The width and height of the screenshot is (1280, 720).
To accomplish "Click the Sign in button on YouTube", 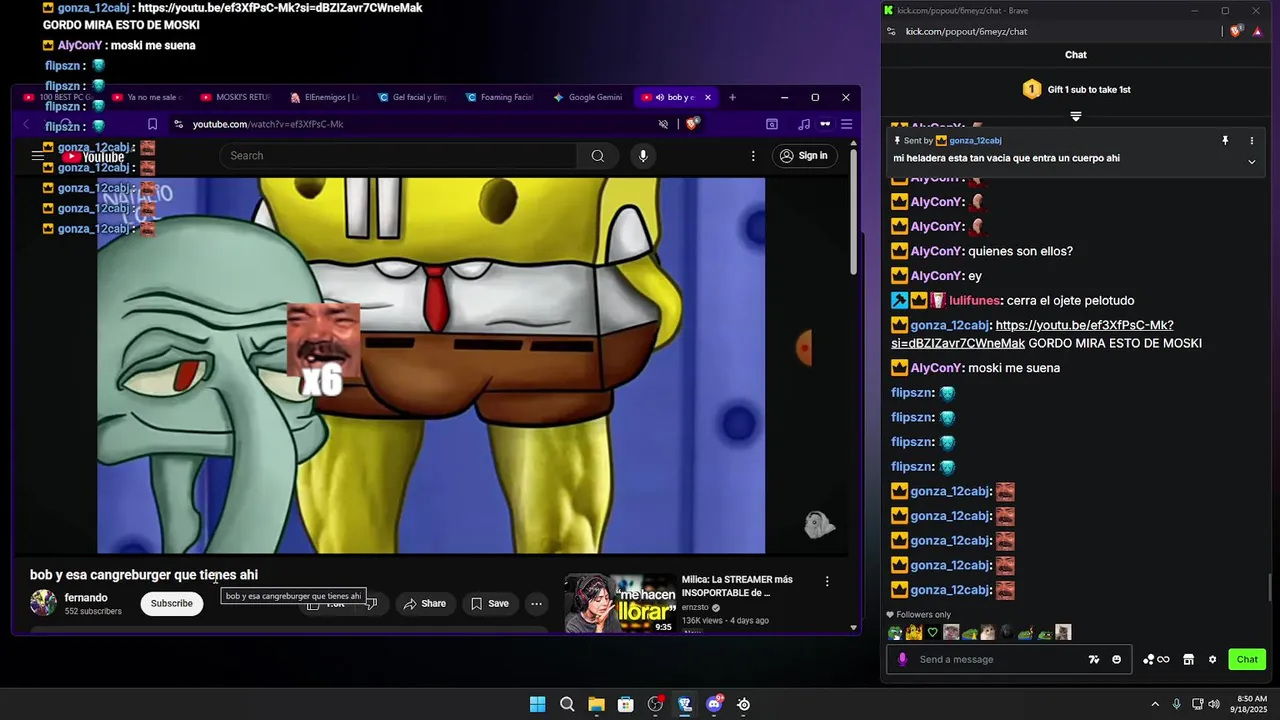I will tap(804, 156).
